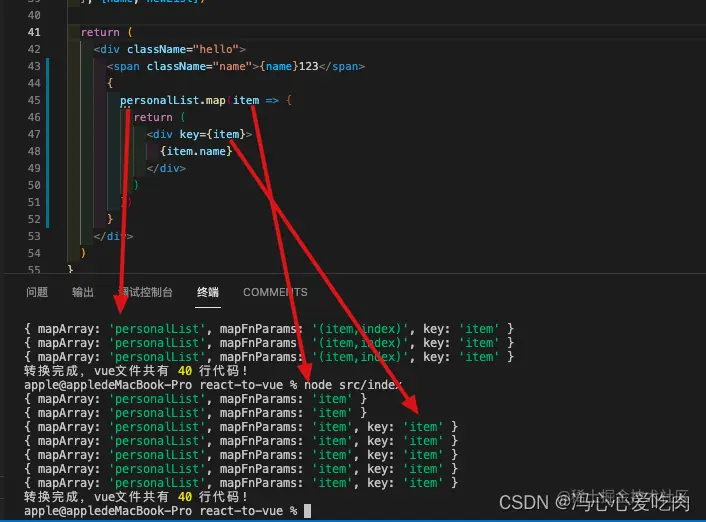The height and width of the screenshot is (522, 706).
Task: Click line number 53 in gutter
Action: [x=34, y=236]
